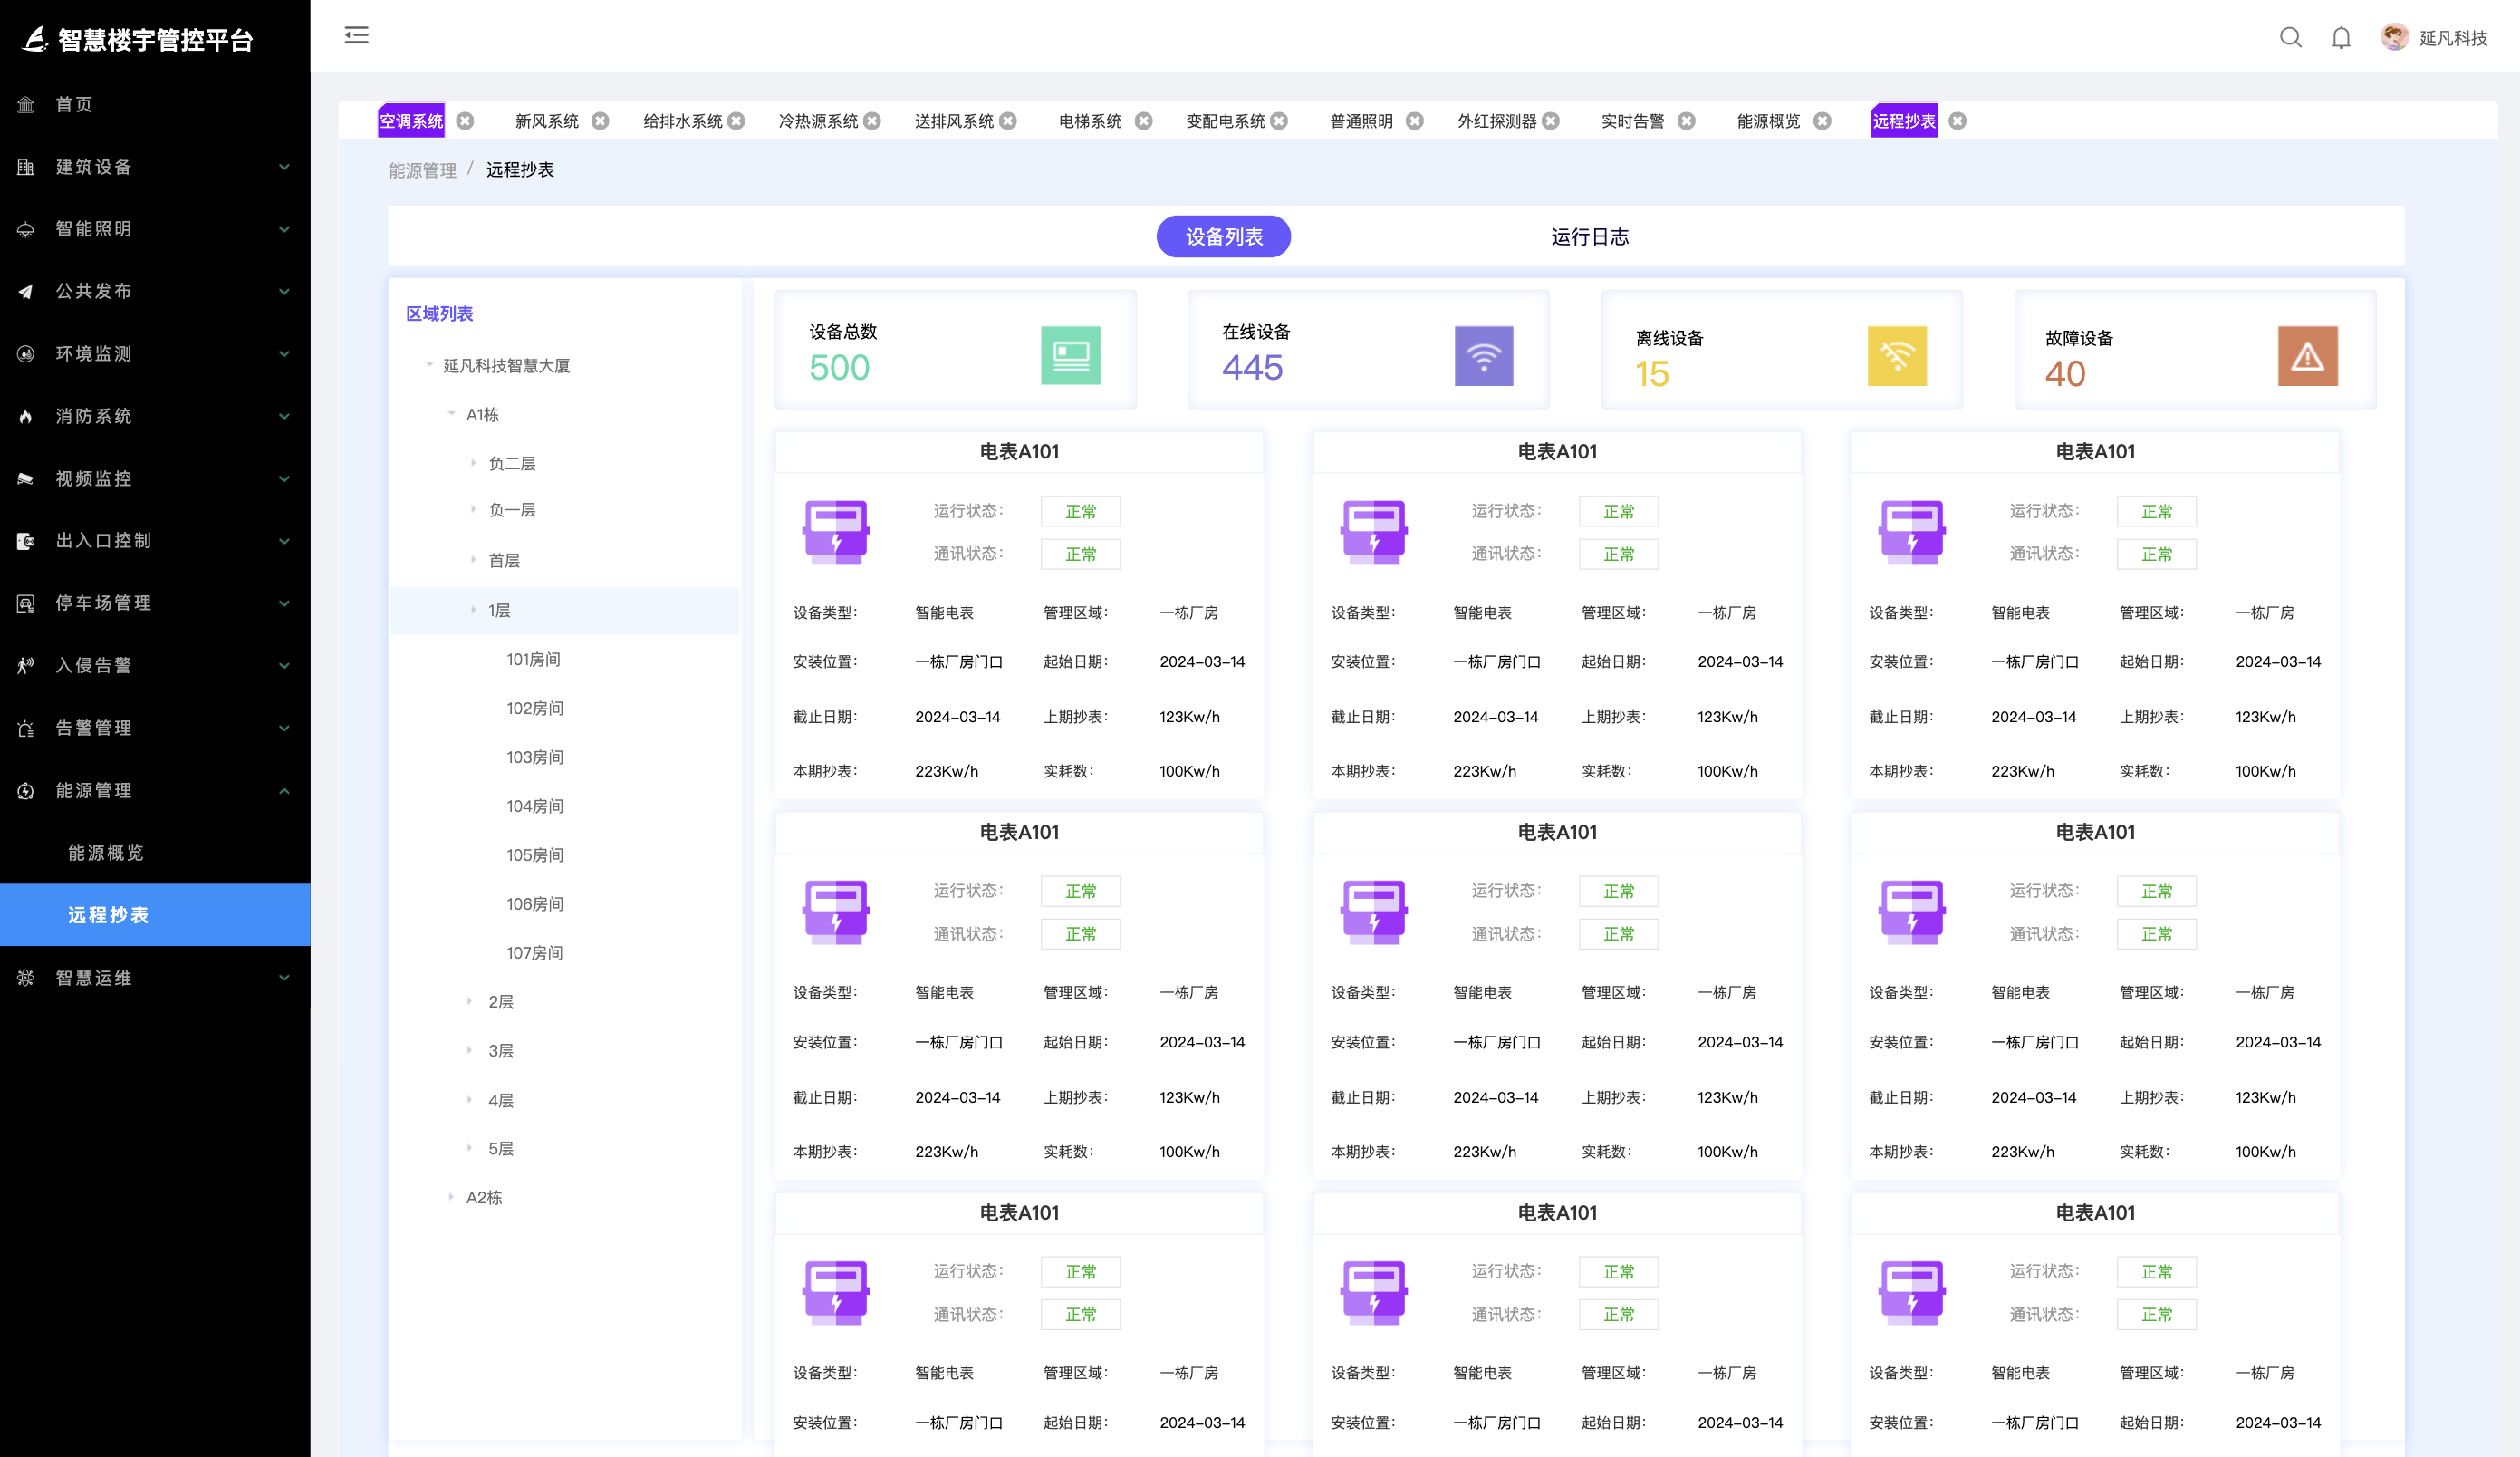
Task: Click the purple 在线设备 wifi icon
Action: (x=1483, y=356)
